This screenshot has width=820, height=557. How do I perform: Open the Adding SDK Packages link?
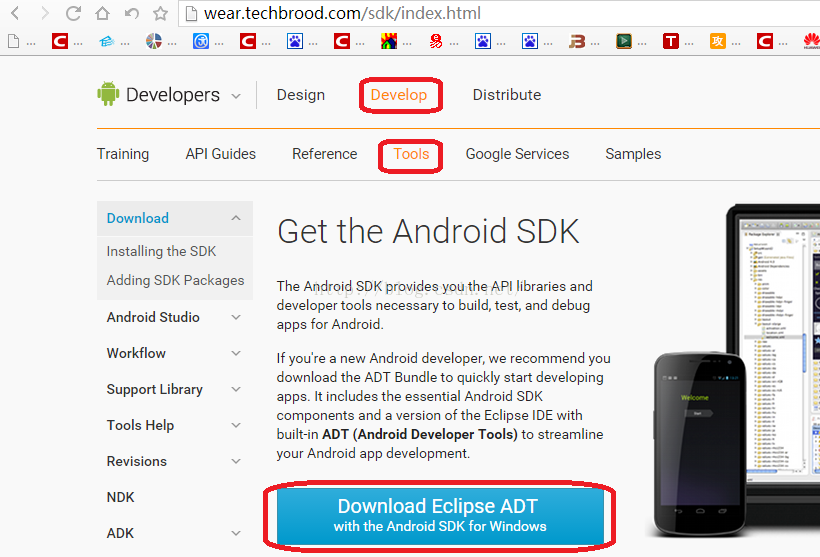pyautogui.click(x=175, y=280)
